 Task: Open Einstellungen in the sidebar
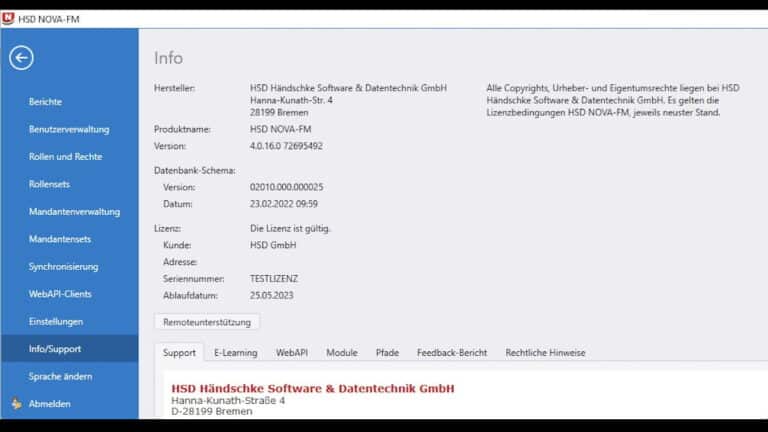(56, 322)
